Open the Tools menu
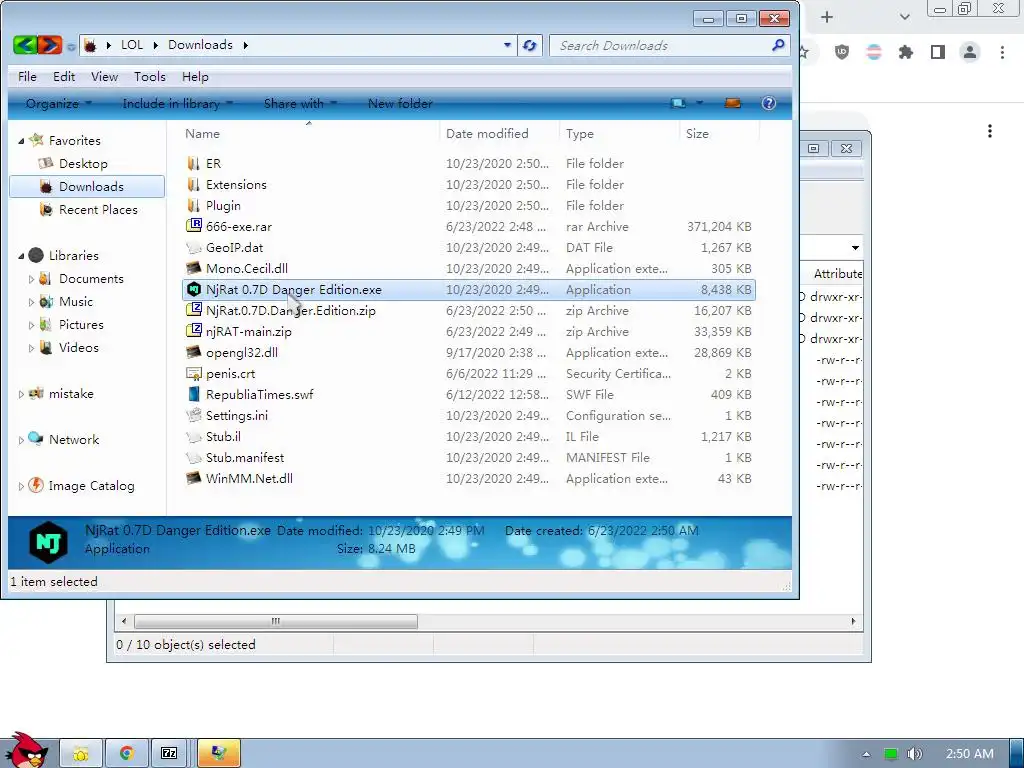 coord(150,77)
